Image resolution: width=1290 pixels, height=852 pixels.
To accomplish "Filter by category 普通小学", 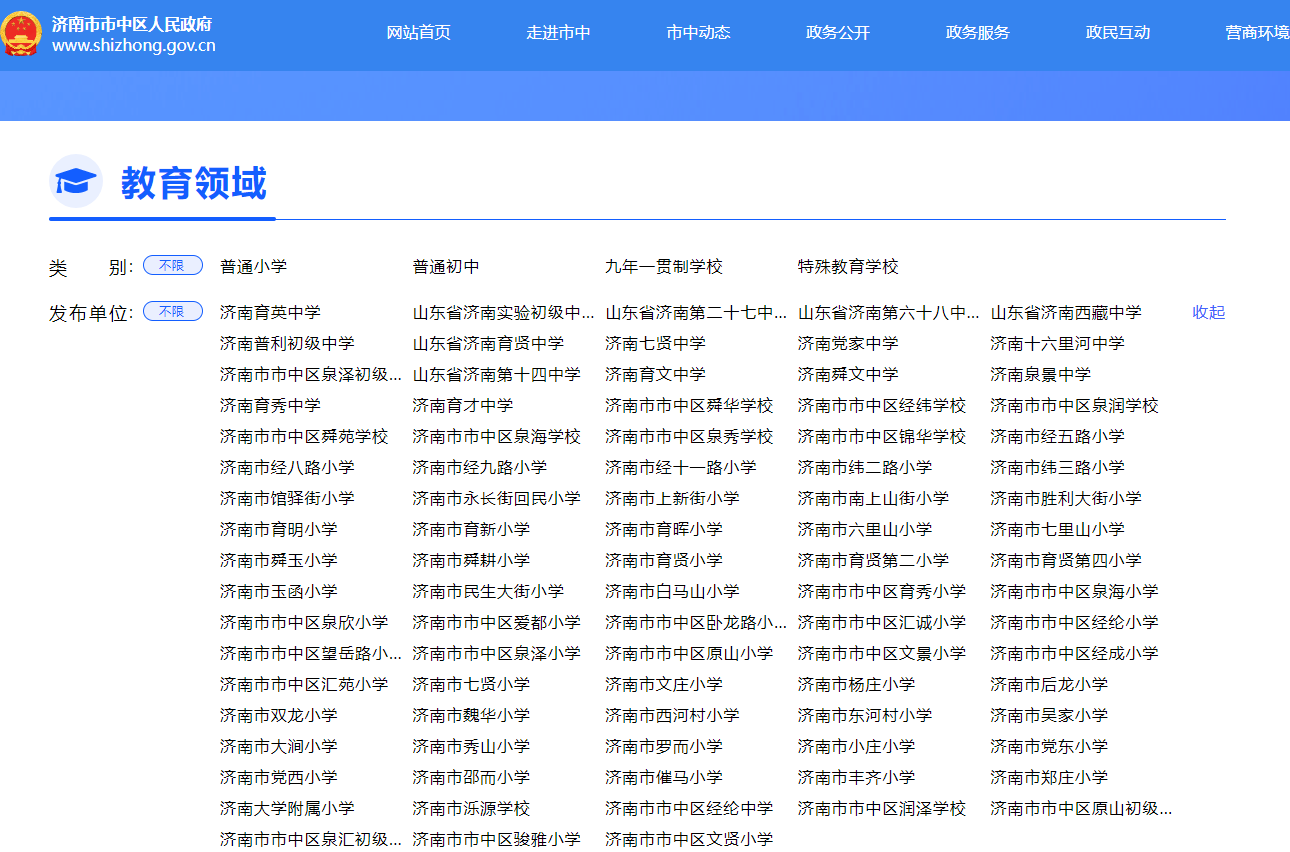I will 254,266.
